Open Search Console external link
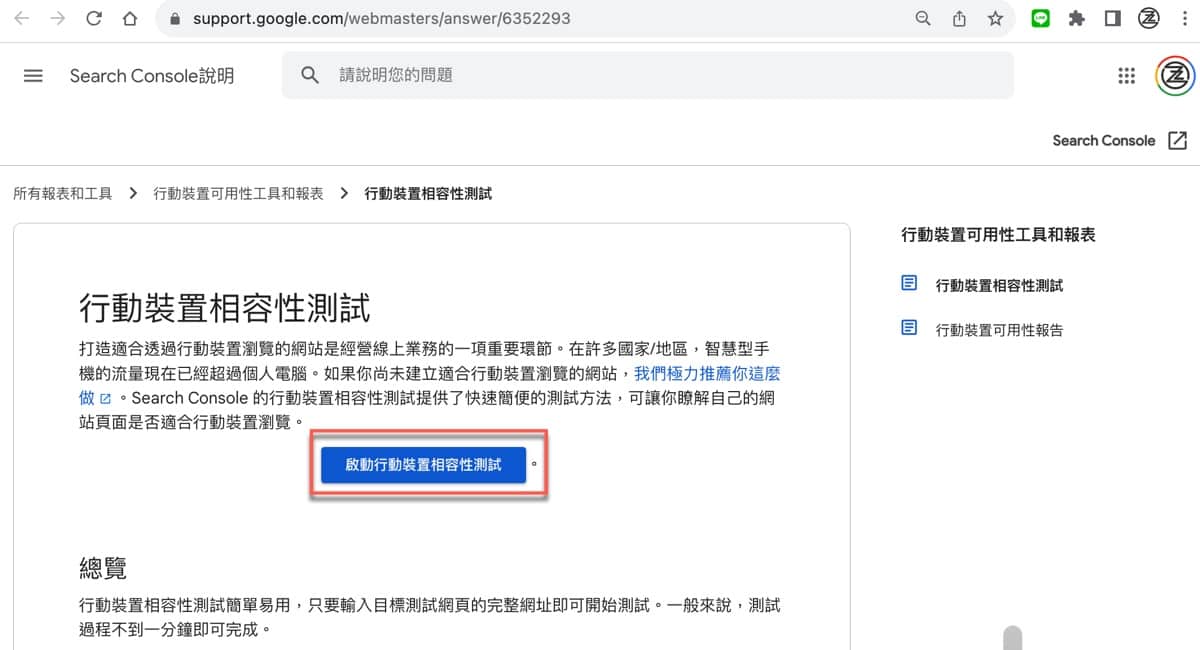1200x650 pixels. pos(1119,141)
